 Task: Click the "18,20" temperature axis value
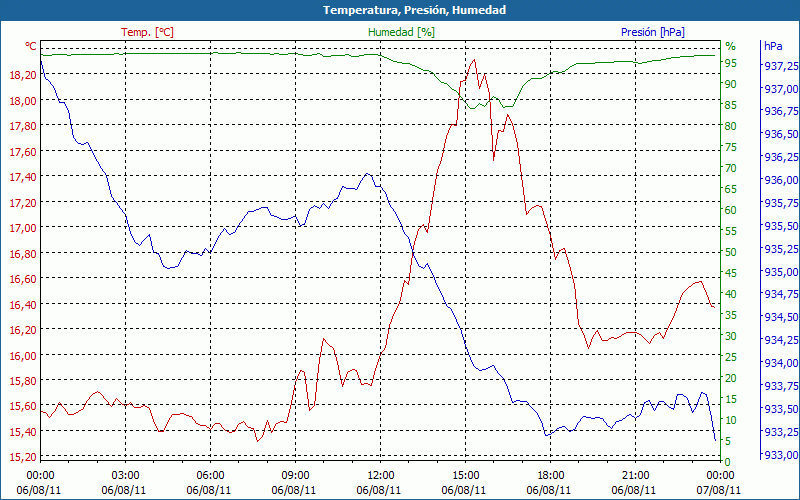tap(23, 75)
